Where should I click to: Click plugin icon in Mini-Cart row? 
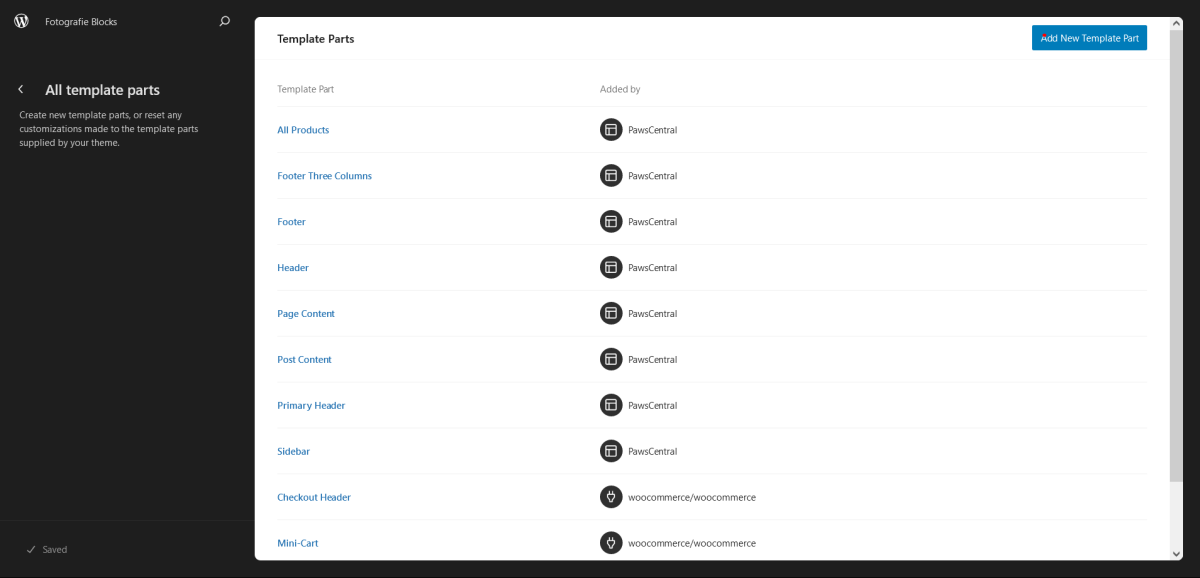point(611,543)
